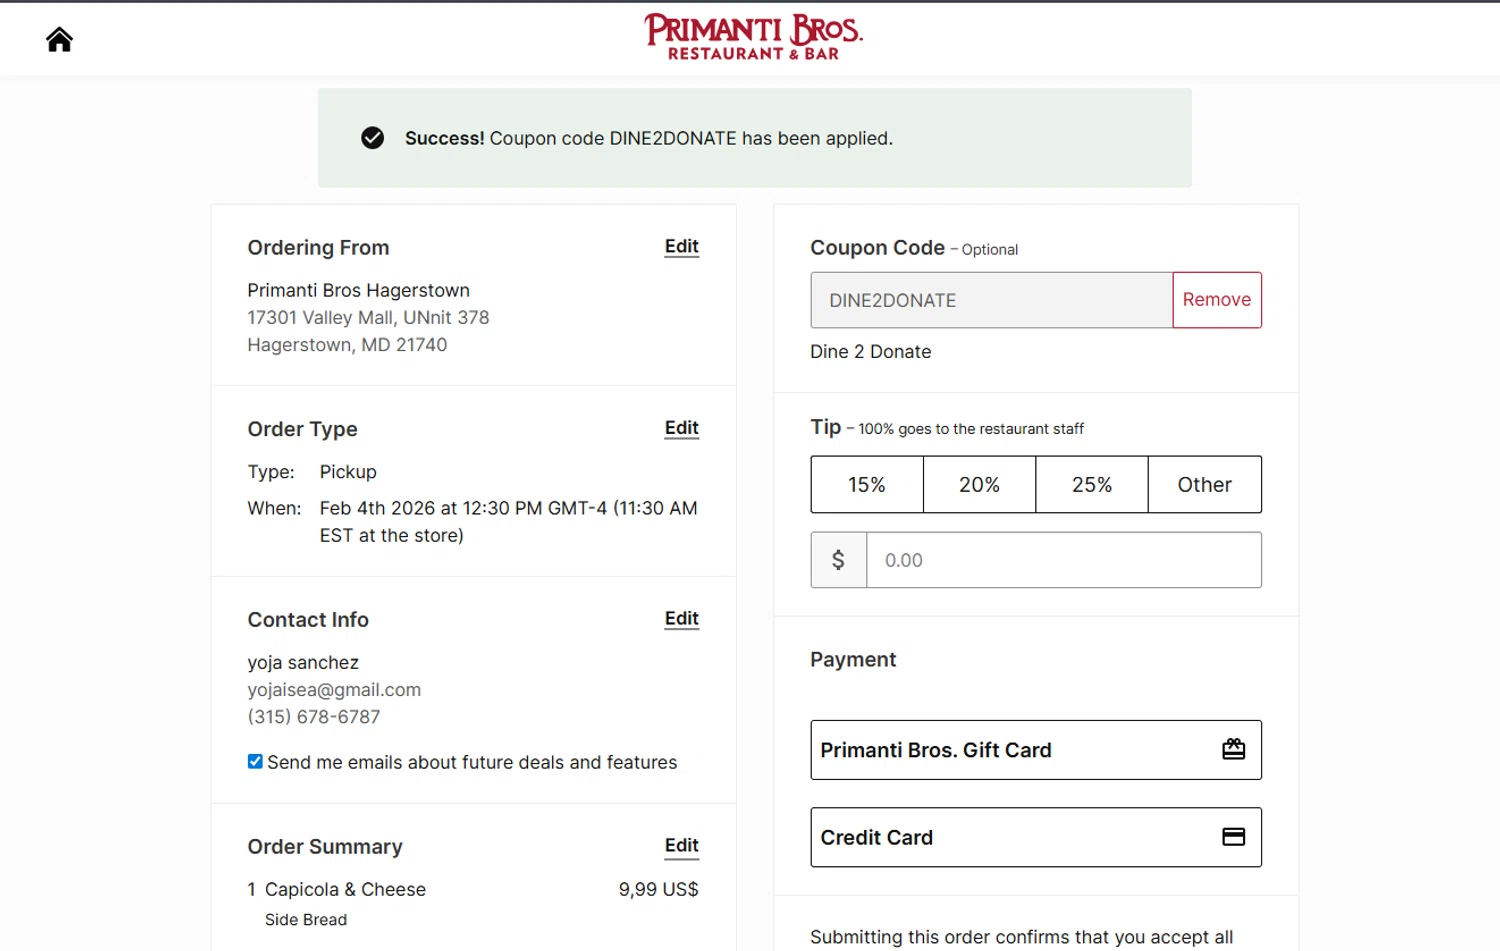Go home via the house icon

coord(59,39)
